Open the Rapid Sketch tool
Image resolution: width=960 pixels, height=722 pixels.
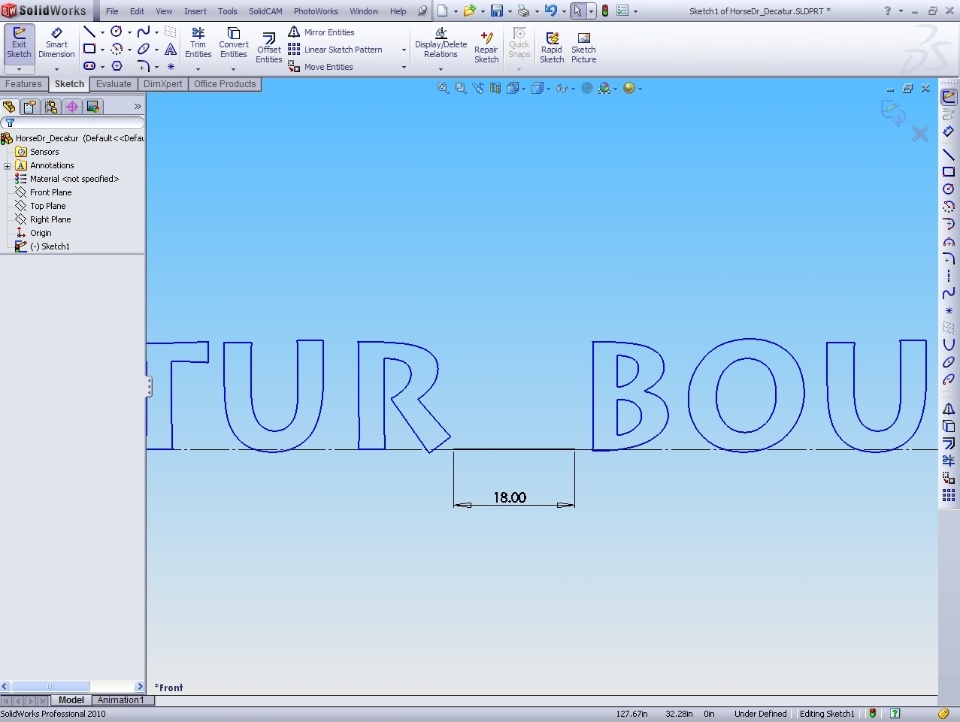[x=552, y=48]
